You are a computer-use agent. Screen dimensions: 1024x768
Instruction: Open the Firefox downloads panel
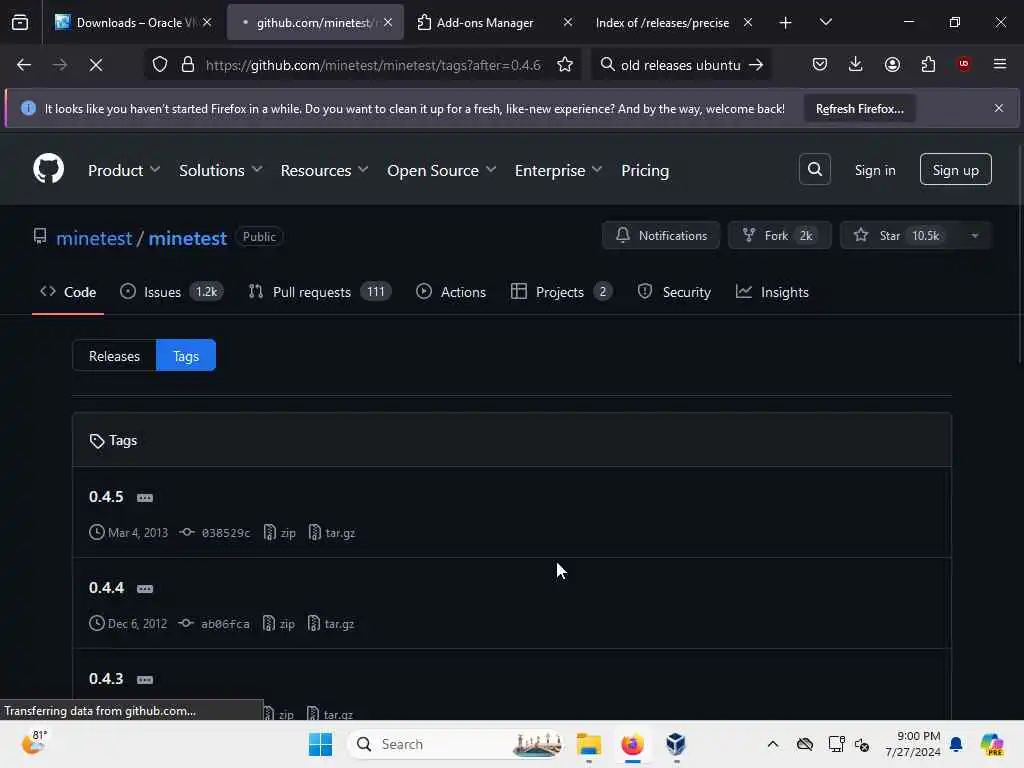point(856,64)
